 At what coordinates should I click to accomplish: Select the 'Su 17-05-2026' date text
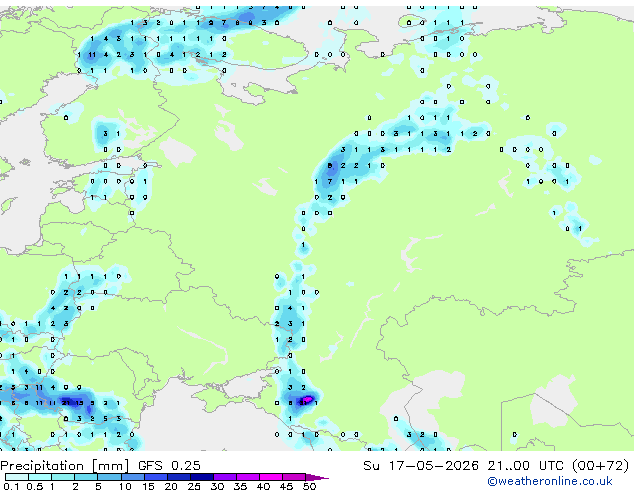(421, 466)
